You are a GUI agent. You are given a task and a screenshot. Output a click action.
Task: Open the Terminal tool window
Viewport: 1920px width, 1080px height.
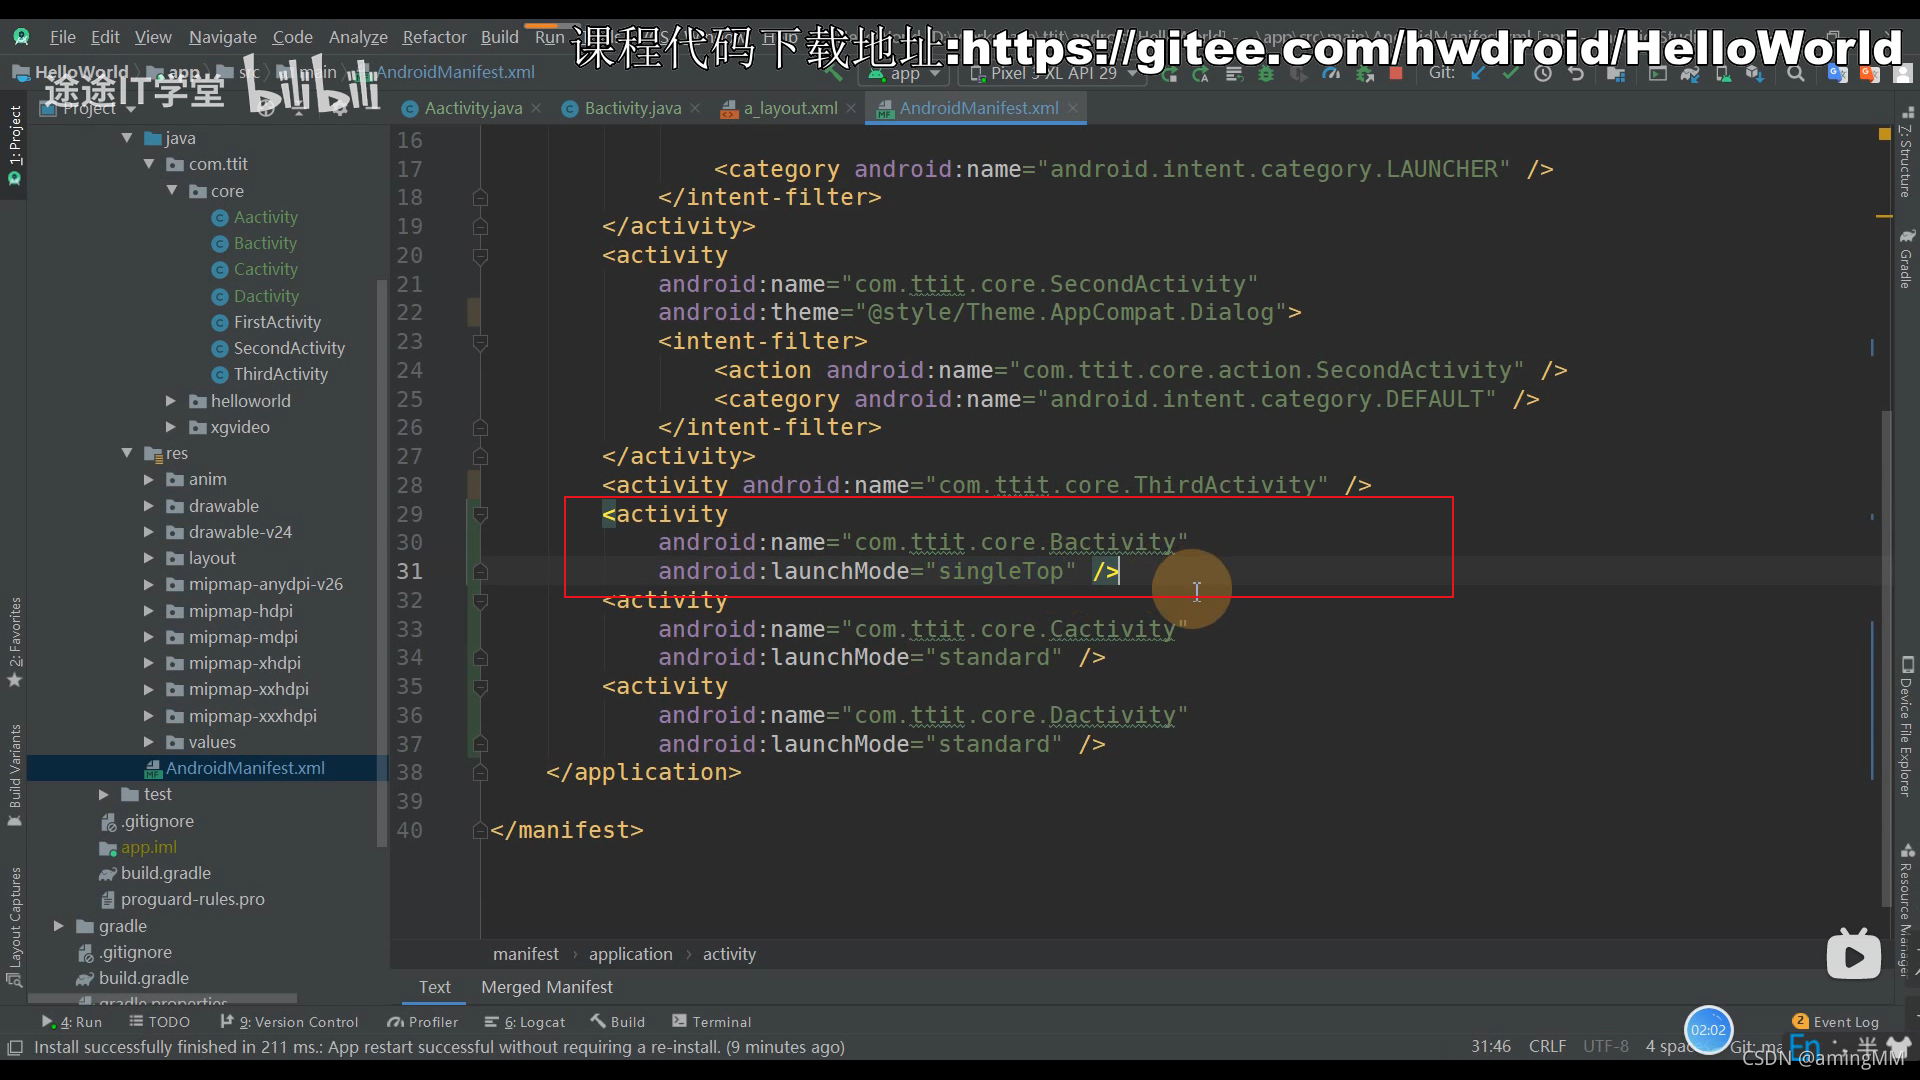coord(711,1022)
